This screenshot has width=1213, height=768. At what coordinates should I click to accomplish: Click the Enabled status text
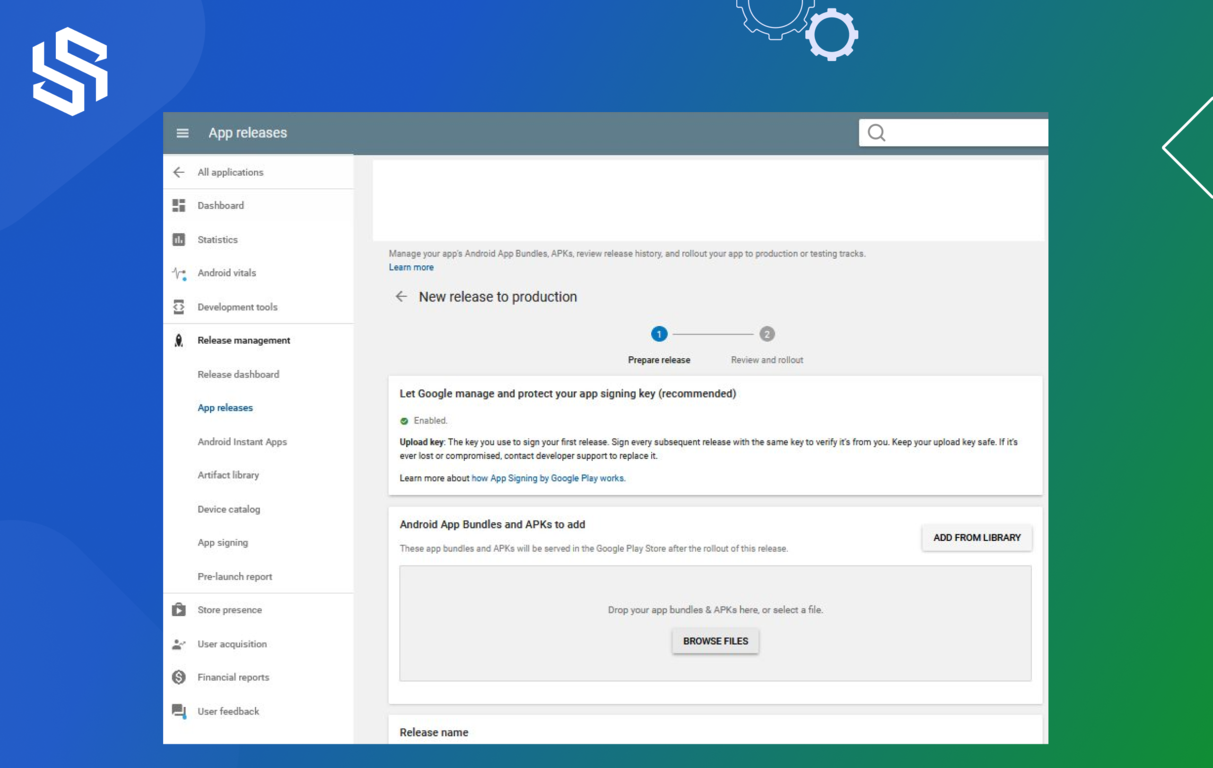pyautogui.click(x=430, y=421)
